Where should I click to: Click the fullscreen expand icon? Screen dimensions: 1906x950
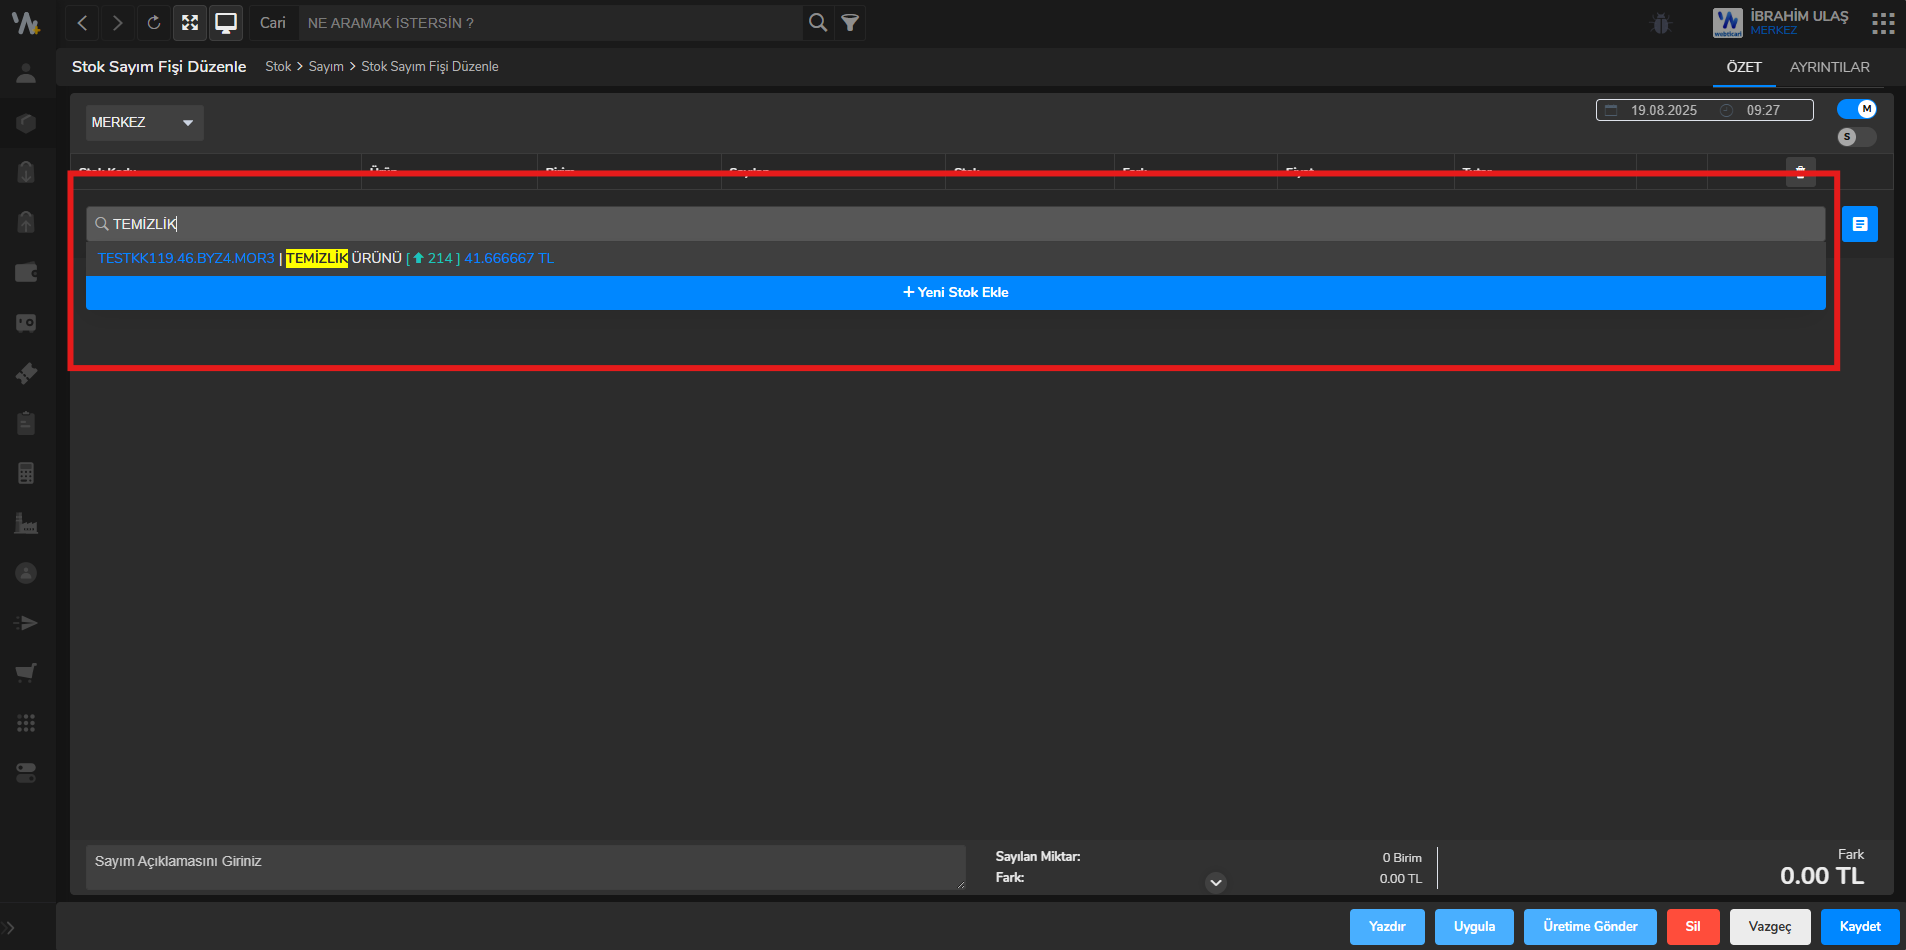click(x=190, y=23)
